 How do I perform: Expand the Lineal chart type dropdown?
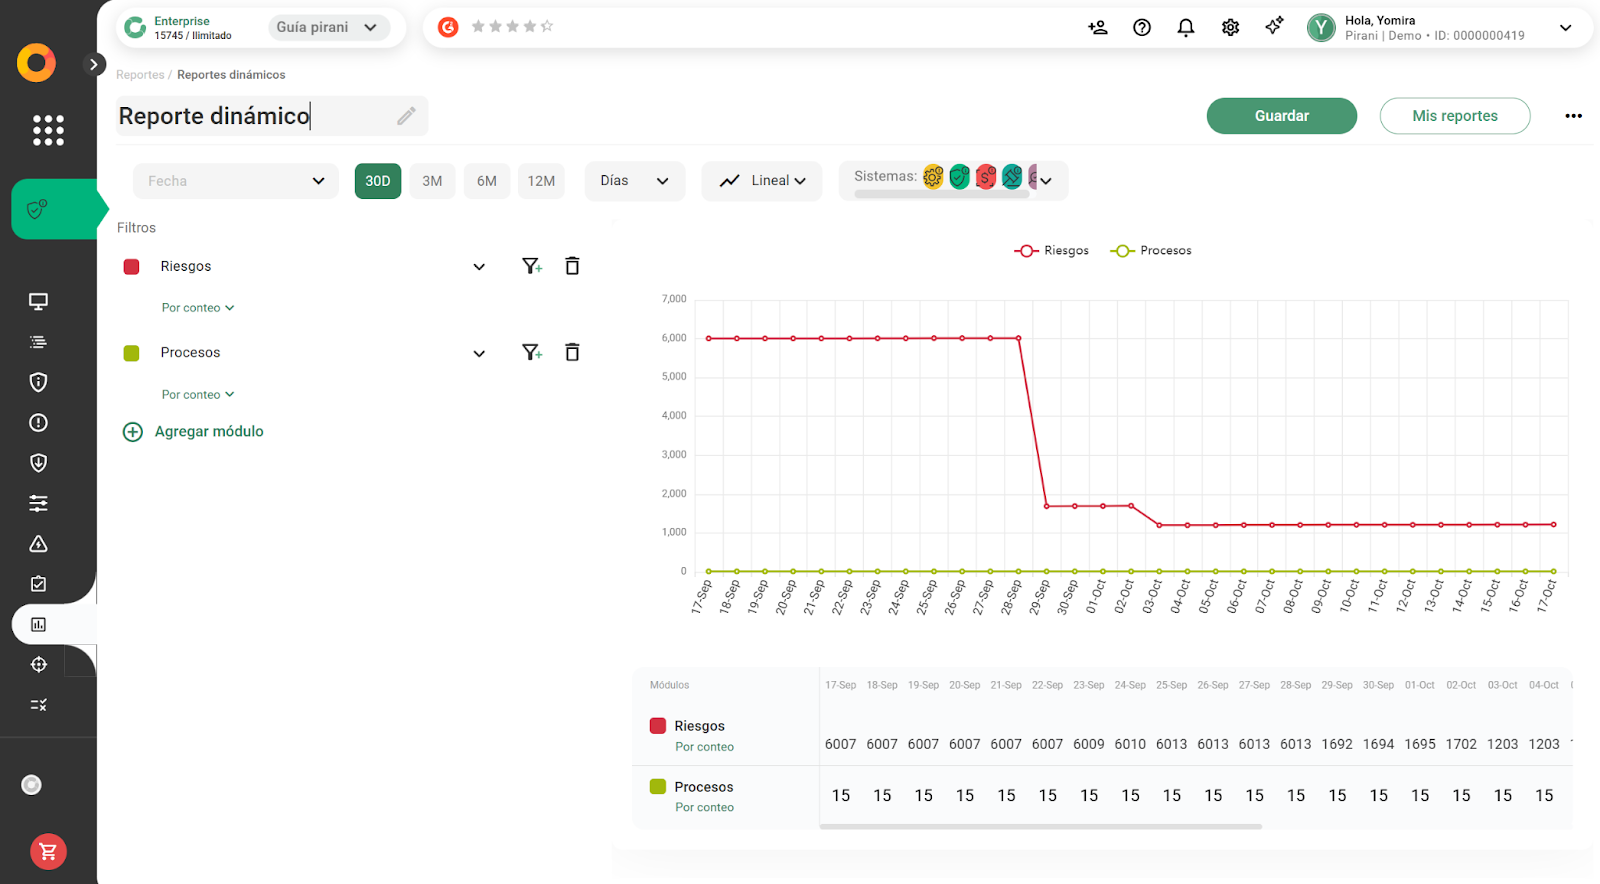[762, 181]
